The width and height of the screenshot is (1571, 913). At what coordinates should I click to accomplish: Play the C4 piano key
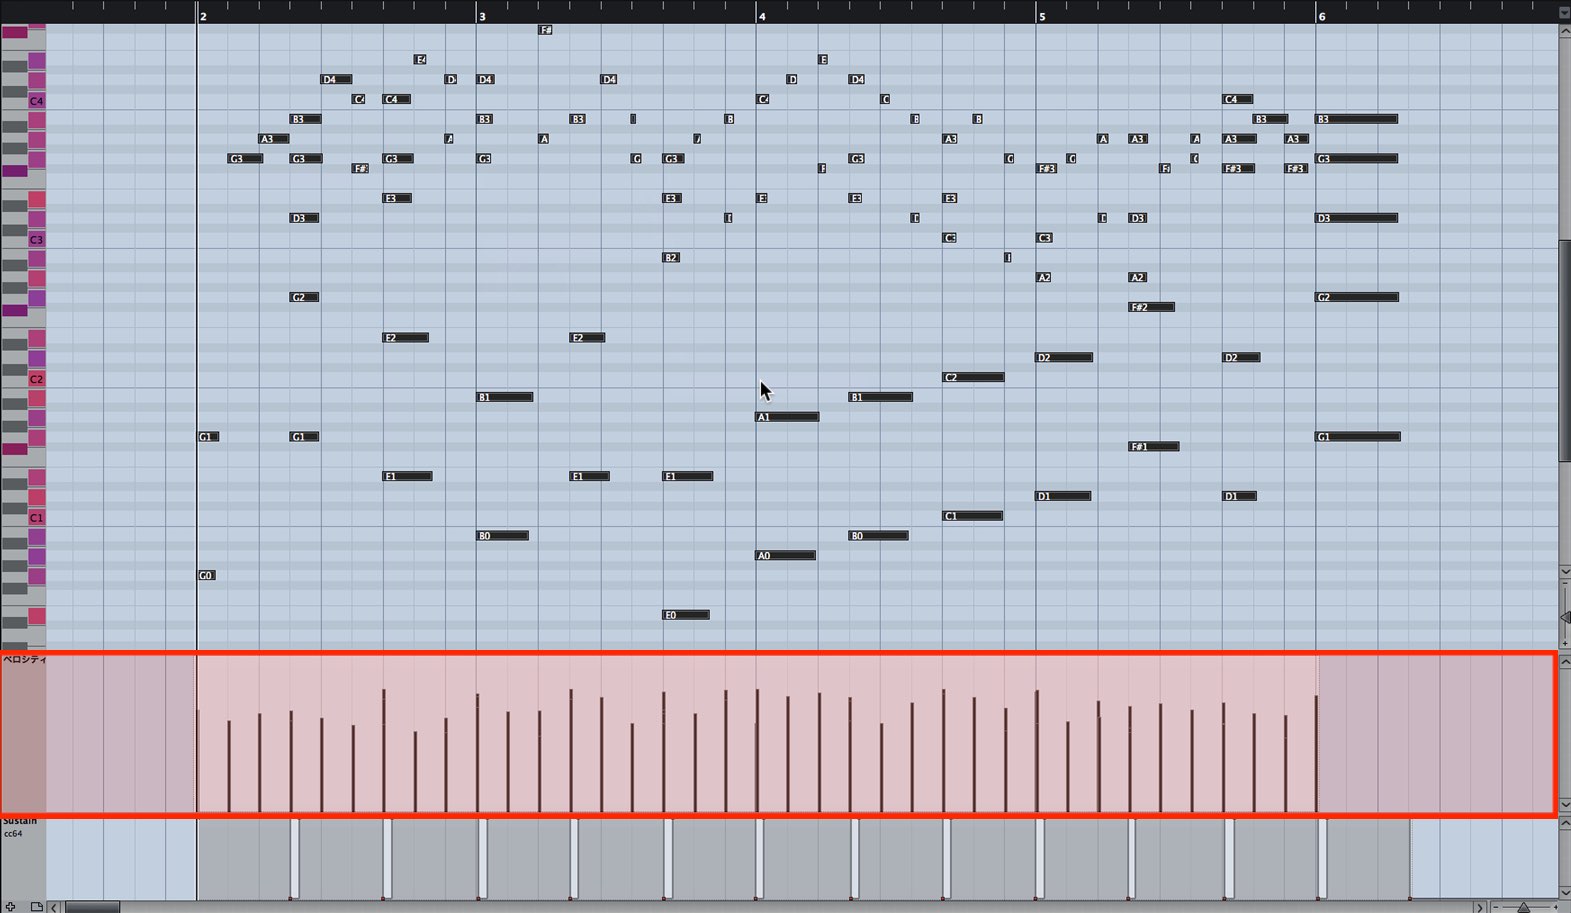click(36, 101)
